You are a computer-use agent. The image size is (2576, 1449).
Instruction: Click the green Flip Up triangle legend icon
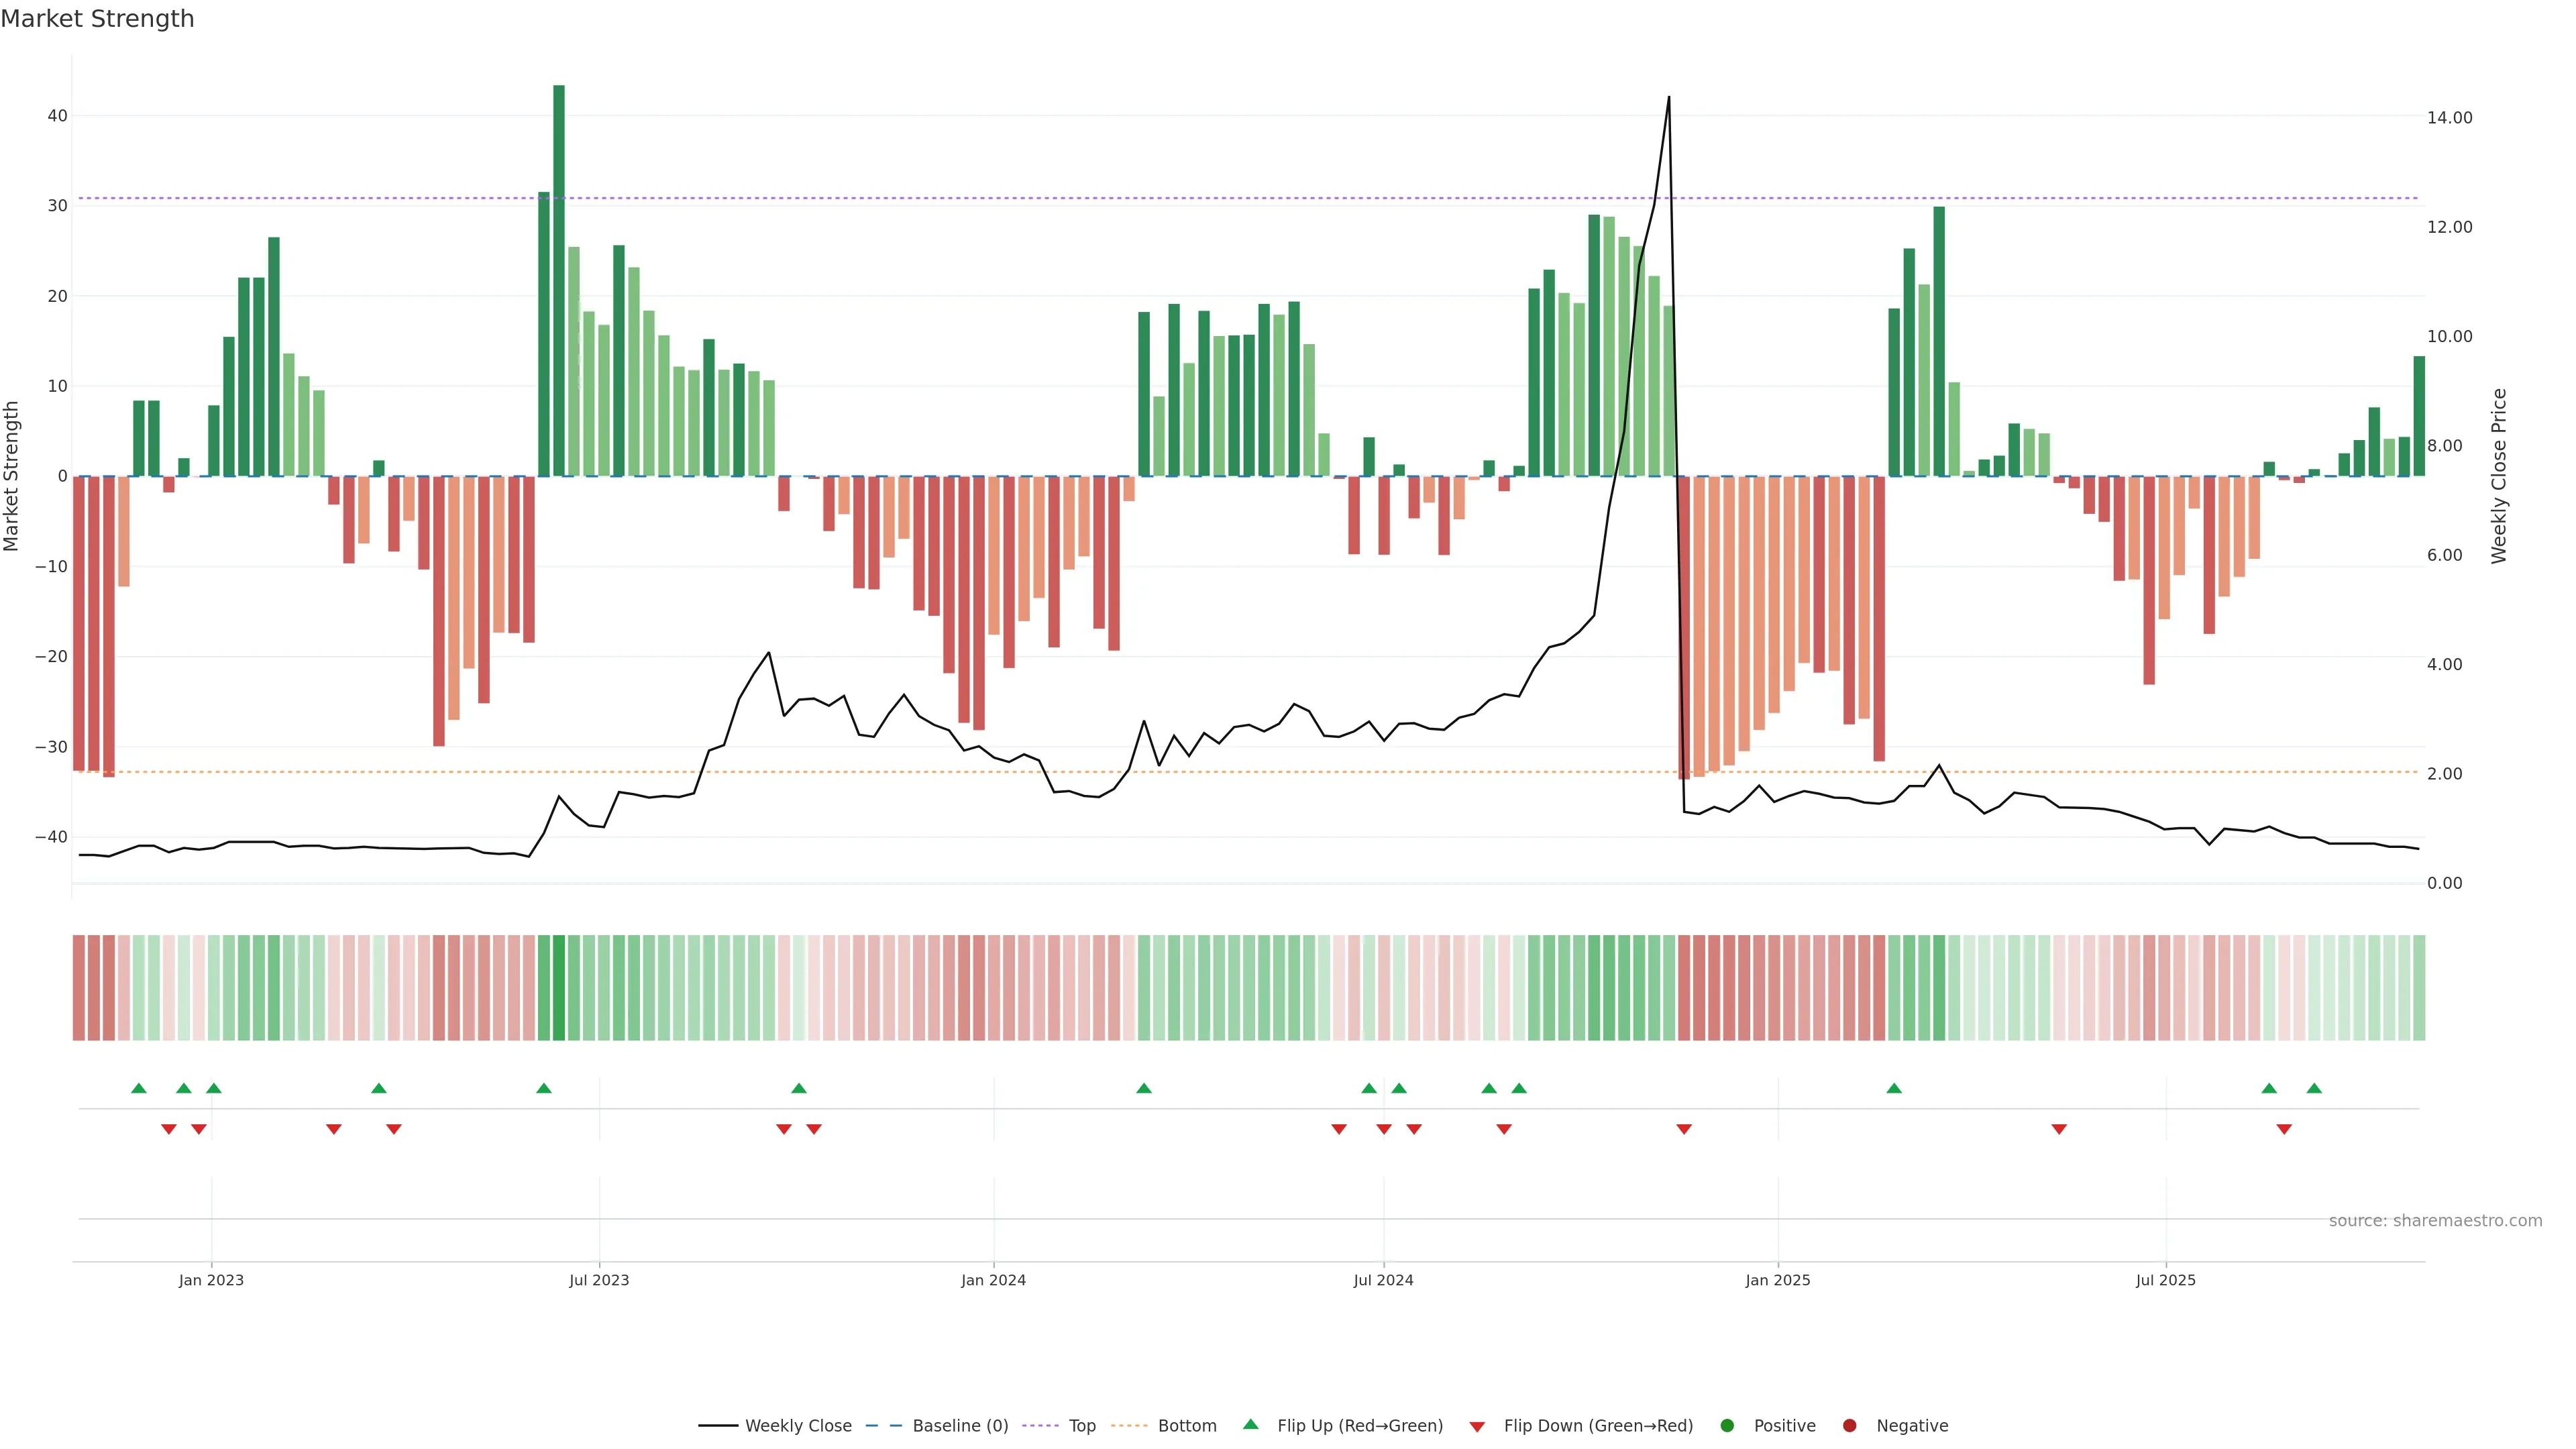coord(1250,1424)
